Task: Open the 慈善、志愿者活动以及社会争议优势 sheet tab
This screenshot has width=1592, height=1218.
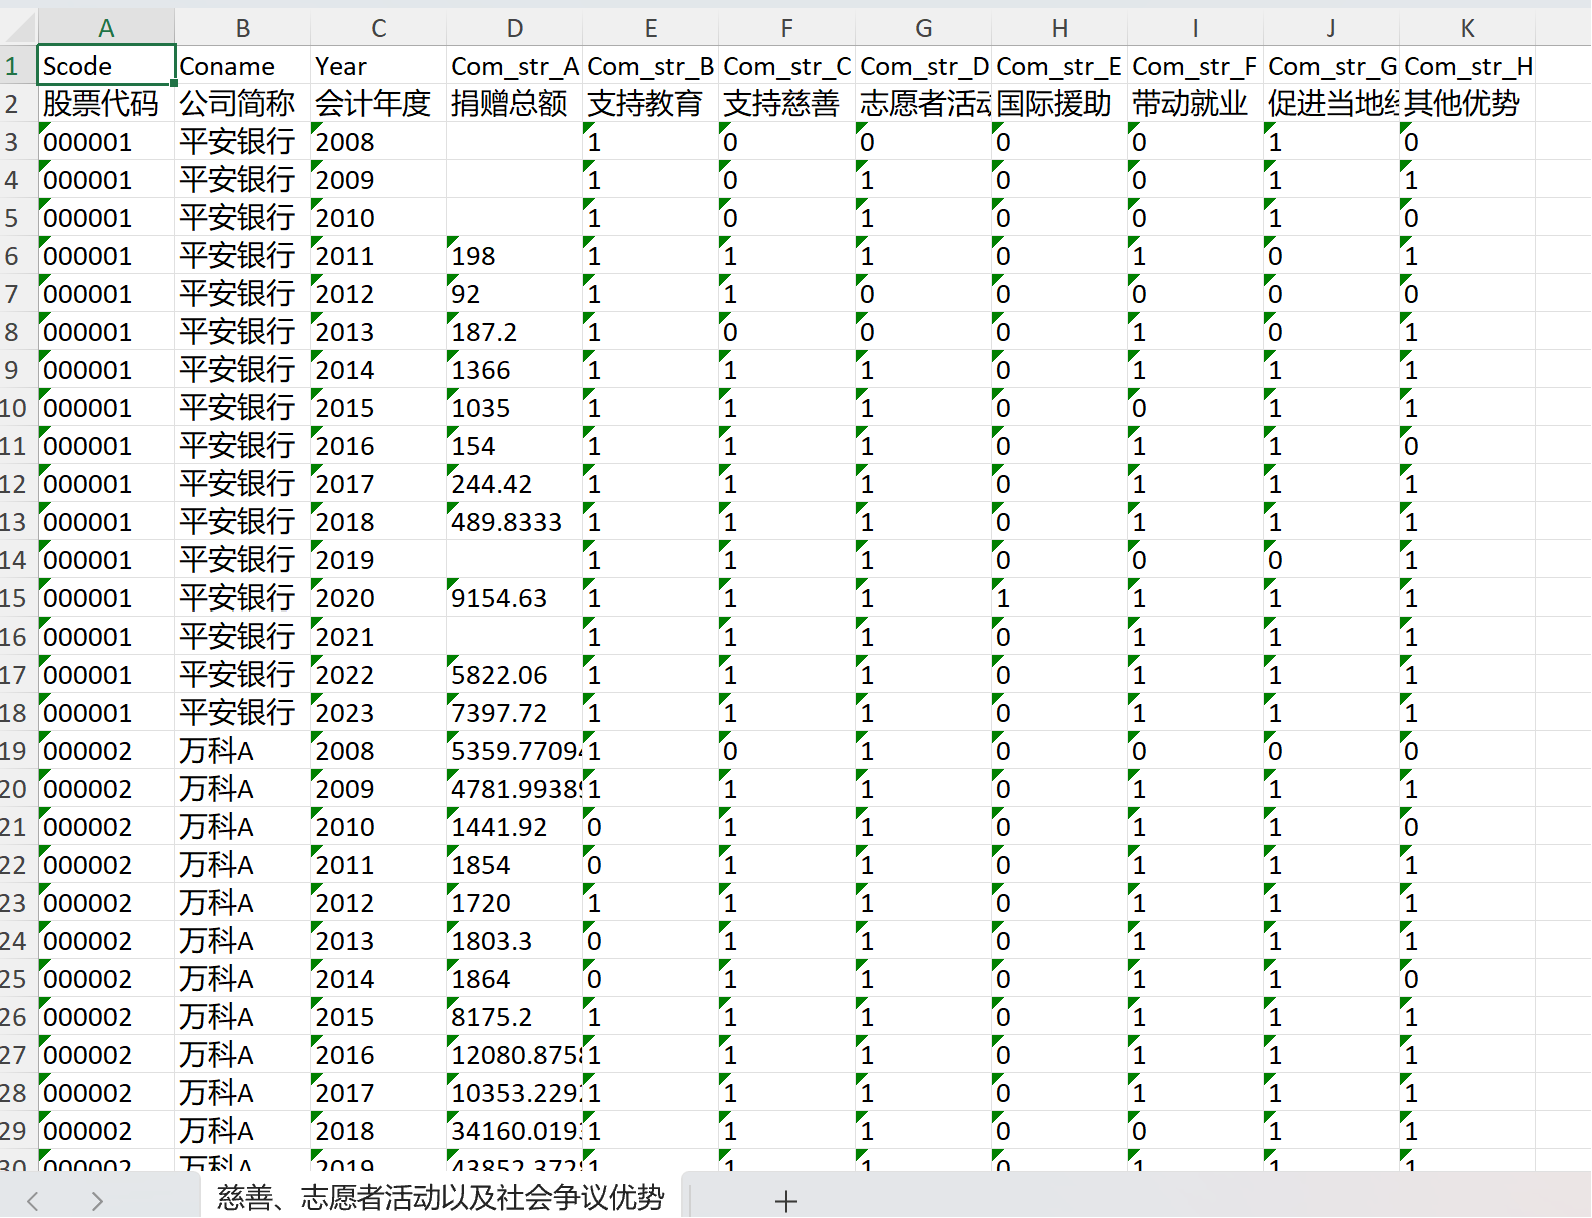Action: (441, 1197)
